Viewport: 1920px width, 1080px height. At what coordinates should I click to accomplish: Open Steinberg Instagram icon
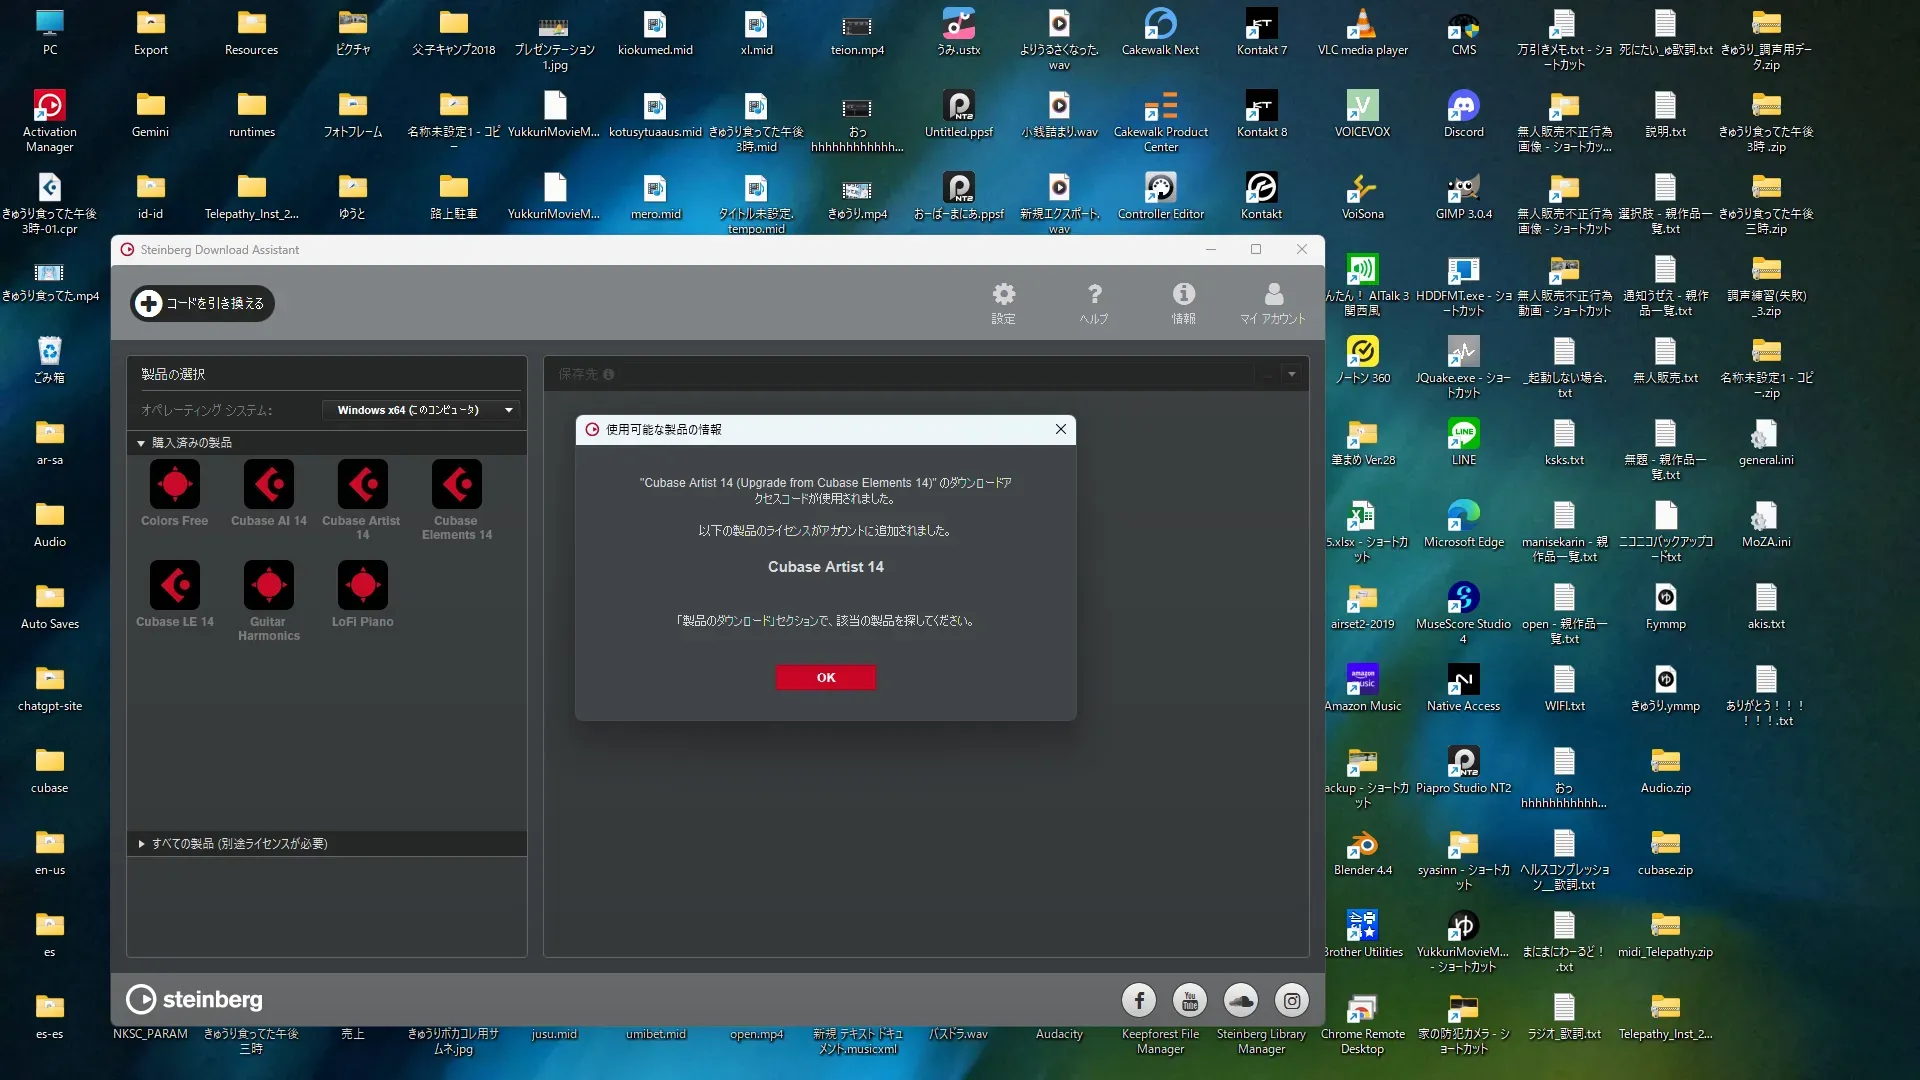1292,1000
